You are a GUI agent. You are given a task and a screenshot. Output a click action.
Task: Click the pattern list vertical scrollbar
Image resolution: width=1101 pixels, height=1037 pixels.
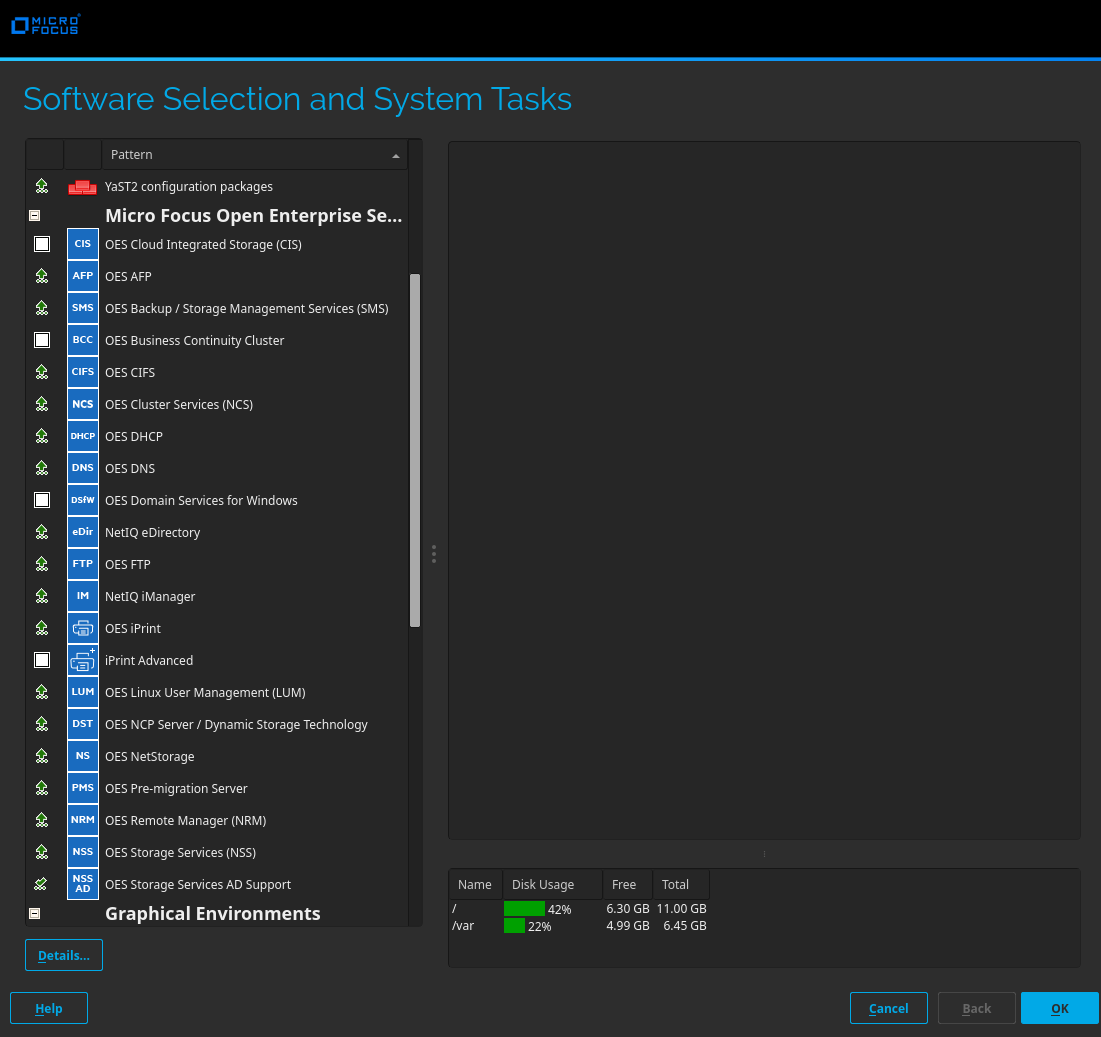tap(415, 450)
